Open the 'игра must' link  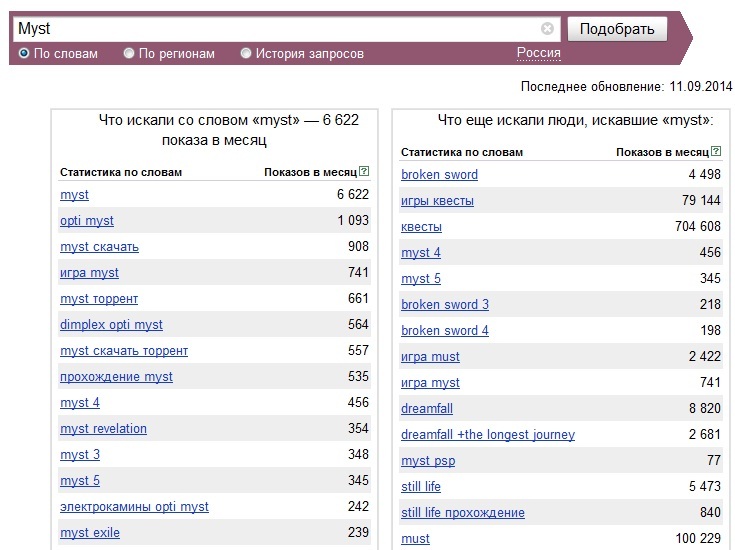[430, 357]
